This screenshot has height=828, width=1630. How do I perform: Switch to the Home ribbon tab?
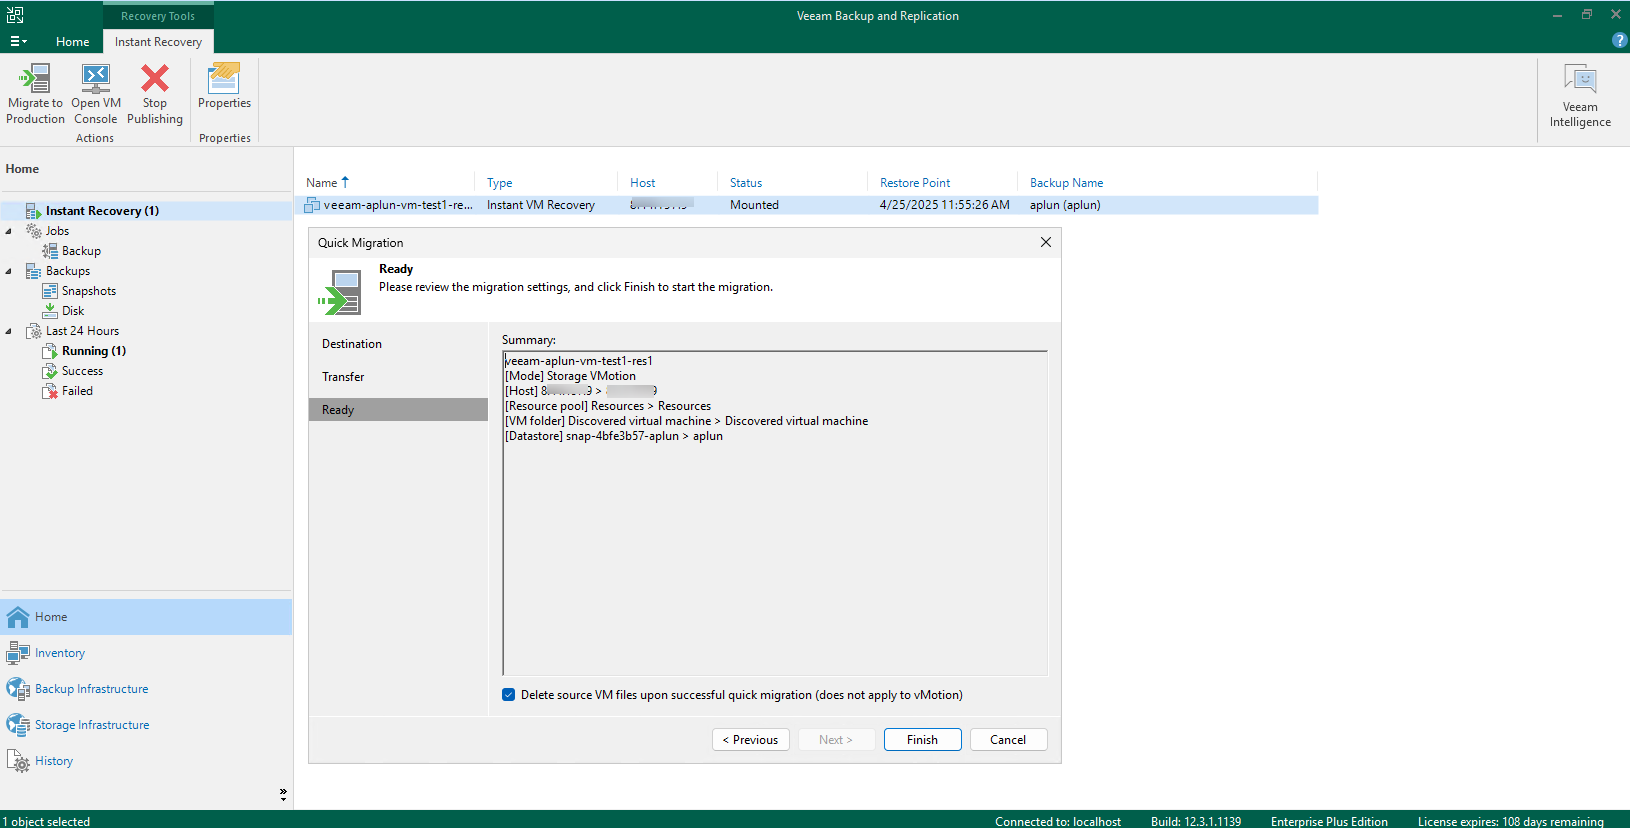coord(72,41)
